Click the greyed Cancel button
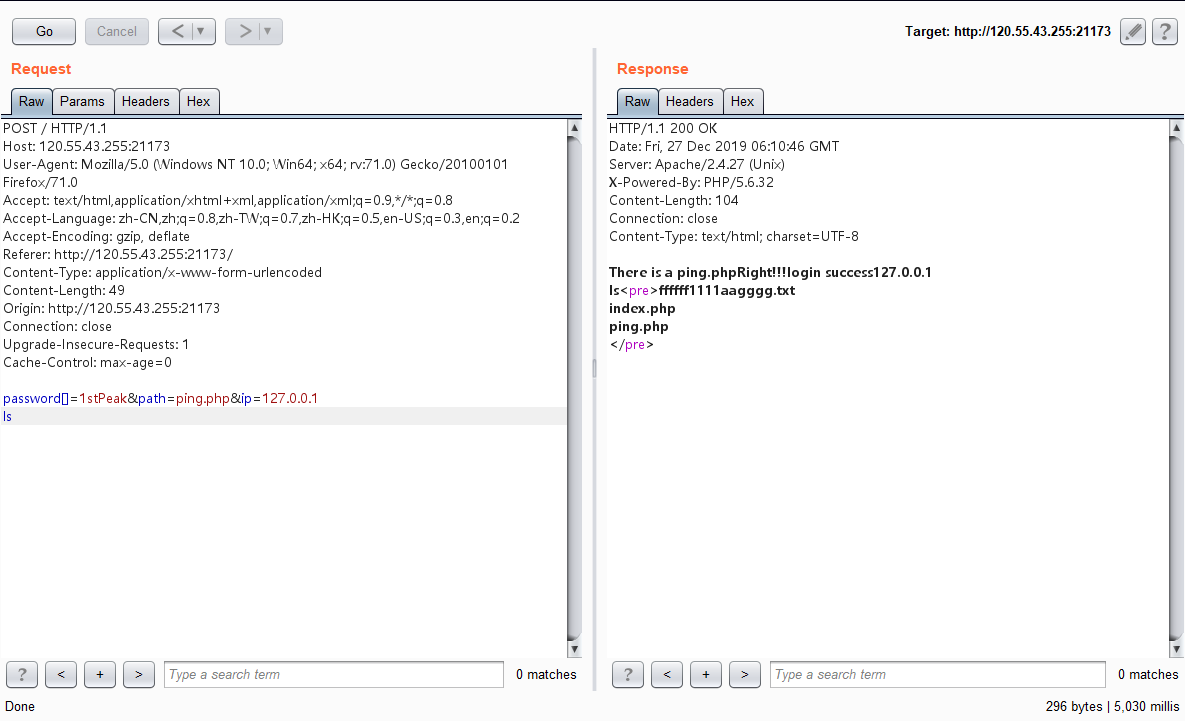The width and height of the screenshot is (1185, 721). pyautogui.click(x=116, y=31)
